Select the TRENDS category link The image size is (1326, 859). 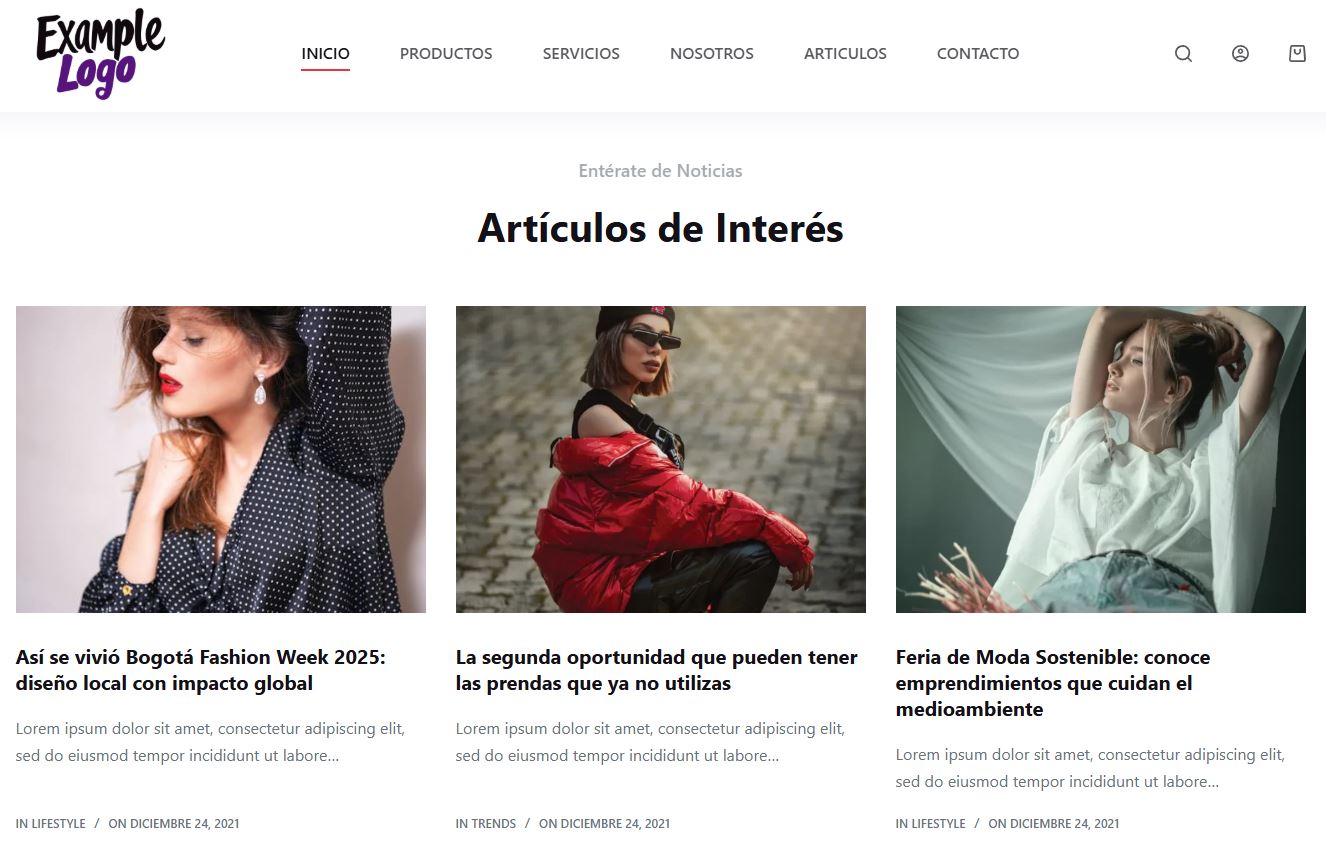[494, 824]
